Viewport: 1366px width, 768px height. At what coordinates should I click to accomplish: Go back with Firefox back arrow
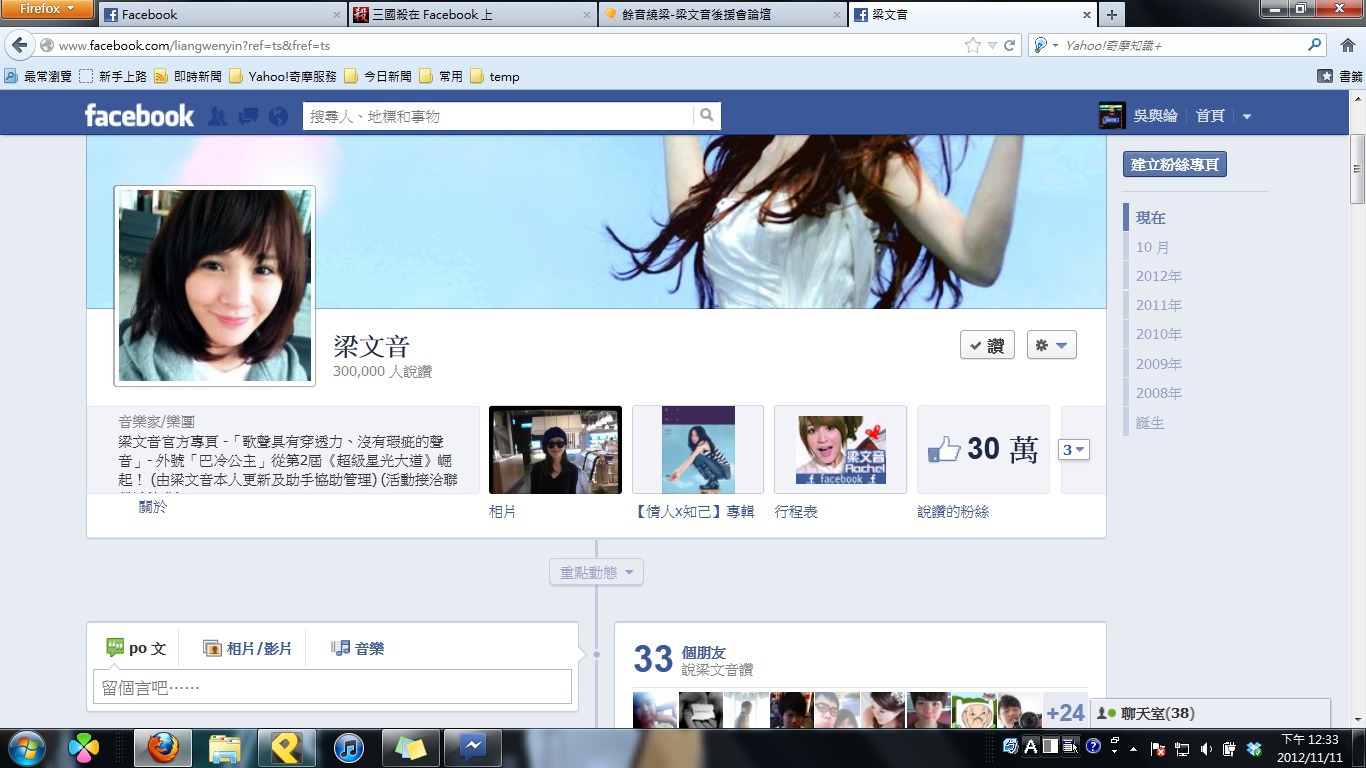(20, 45)
